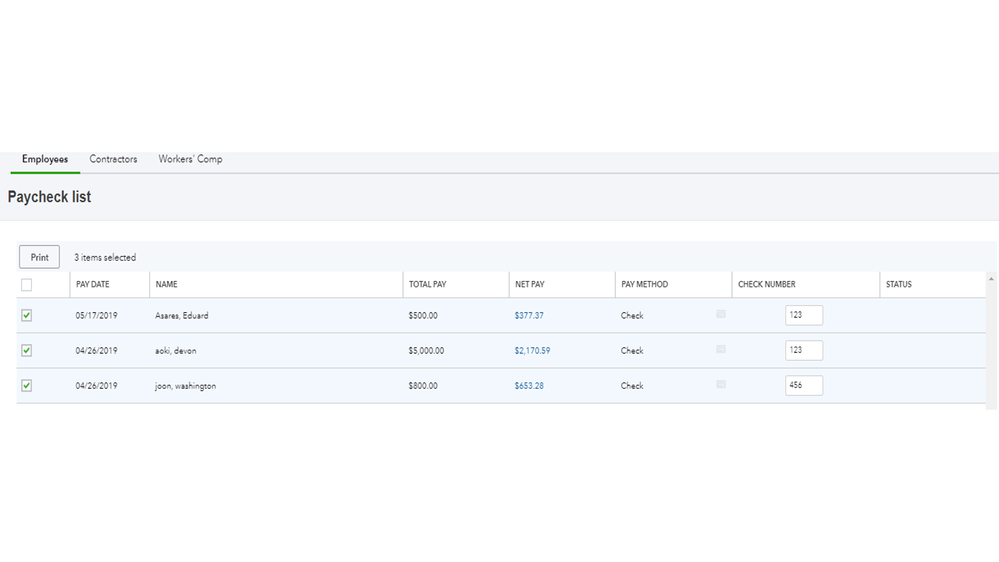Click the small gray icon in aoki row
This screenshot has height=562, width=999.
(721, 349)
